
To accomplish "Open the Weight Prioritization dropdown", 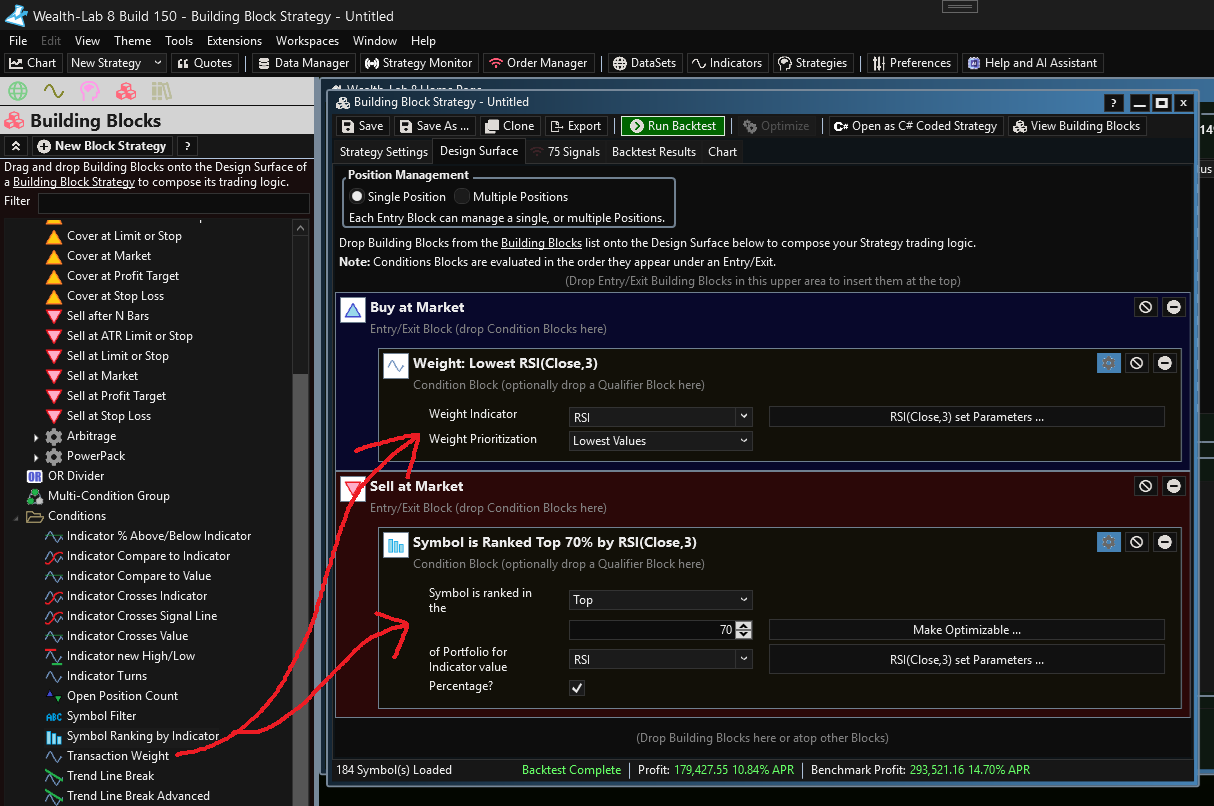I will pyautogui.click(x=660, y=441).
